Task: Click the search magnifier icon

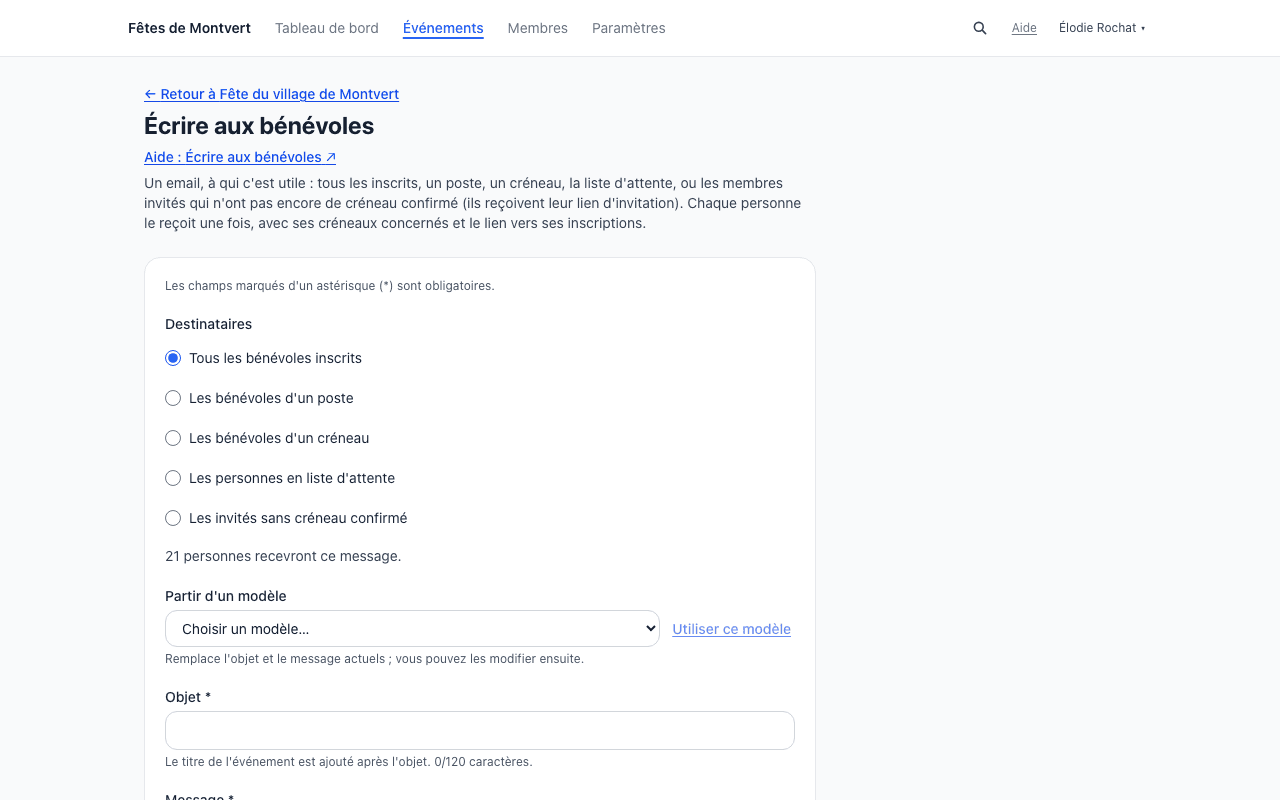Action: click(980, 28)
